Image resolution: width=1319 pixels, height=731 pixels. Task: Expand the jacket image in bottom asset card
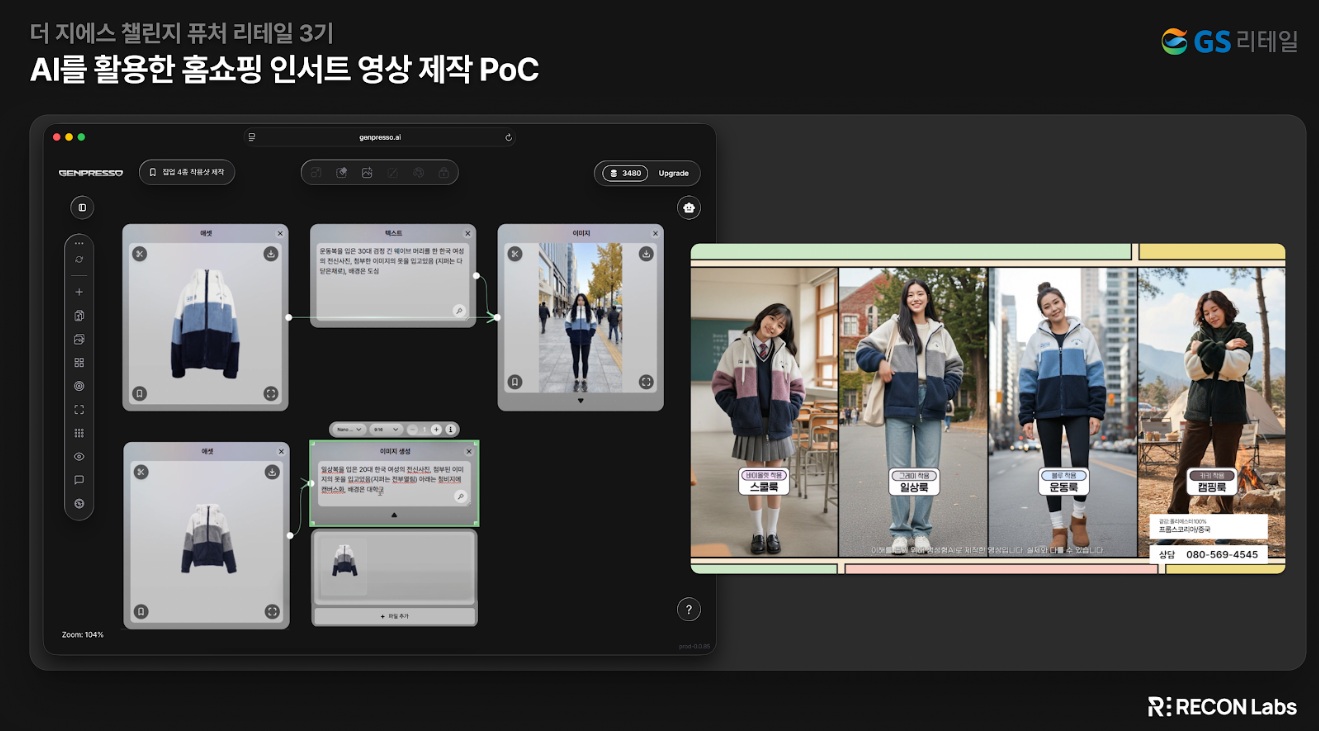pos(271,611)
